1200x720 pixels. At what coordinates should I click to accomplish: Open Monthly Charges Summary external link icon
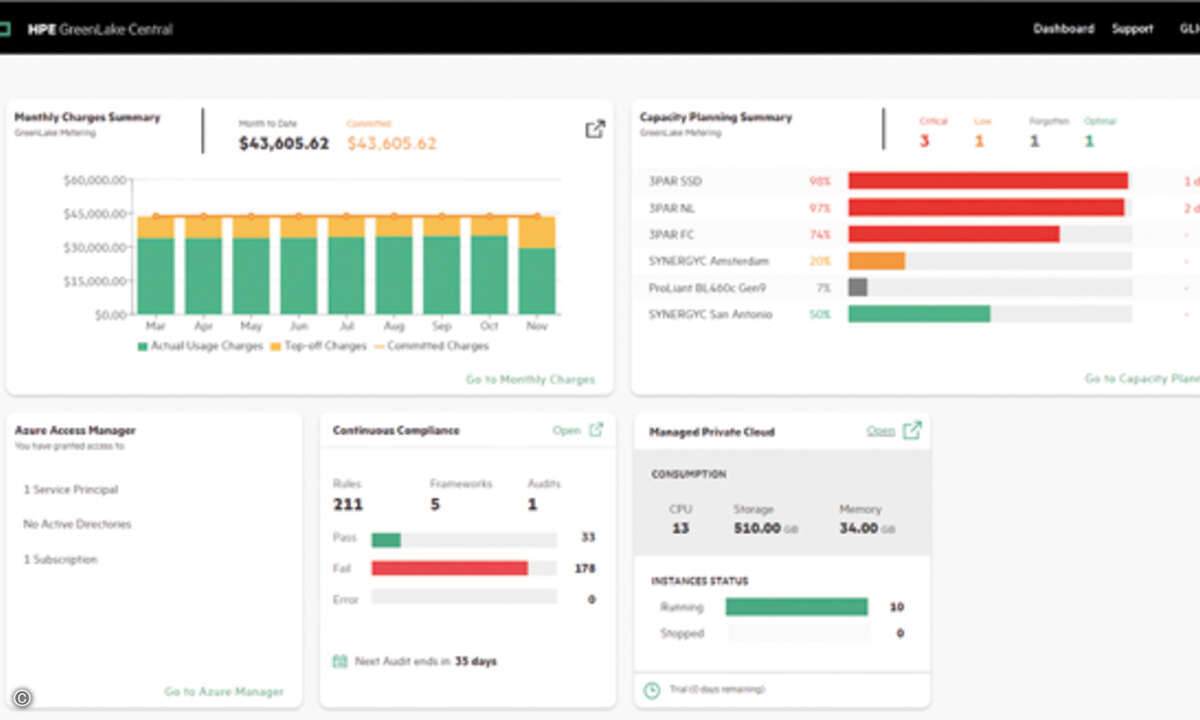[x=595, y=129]
